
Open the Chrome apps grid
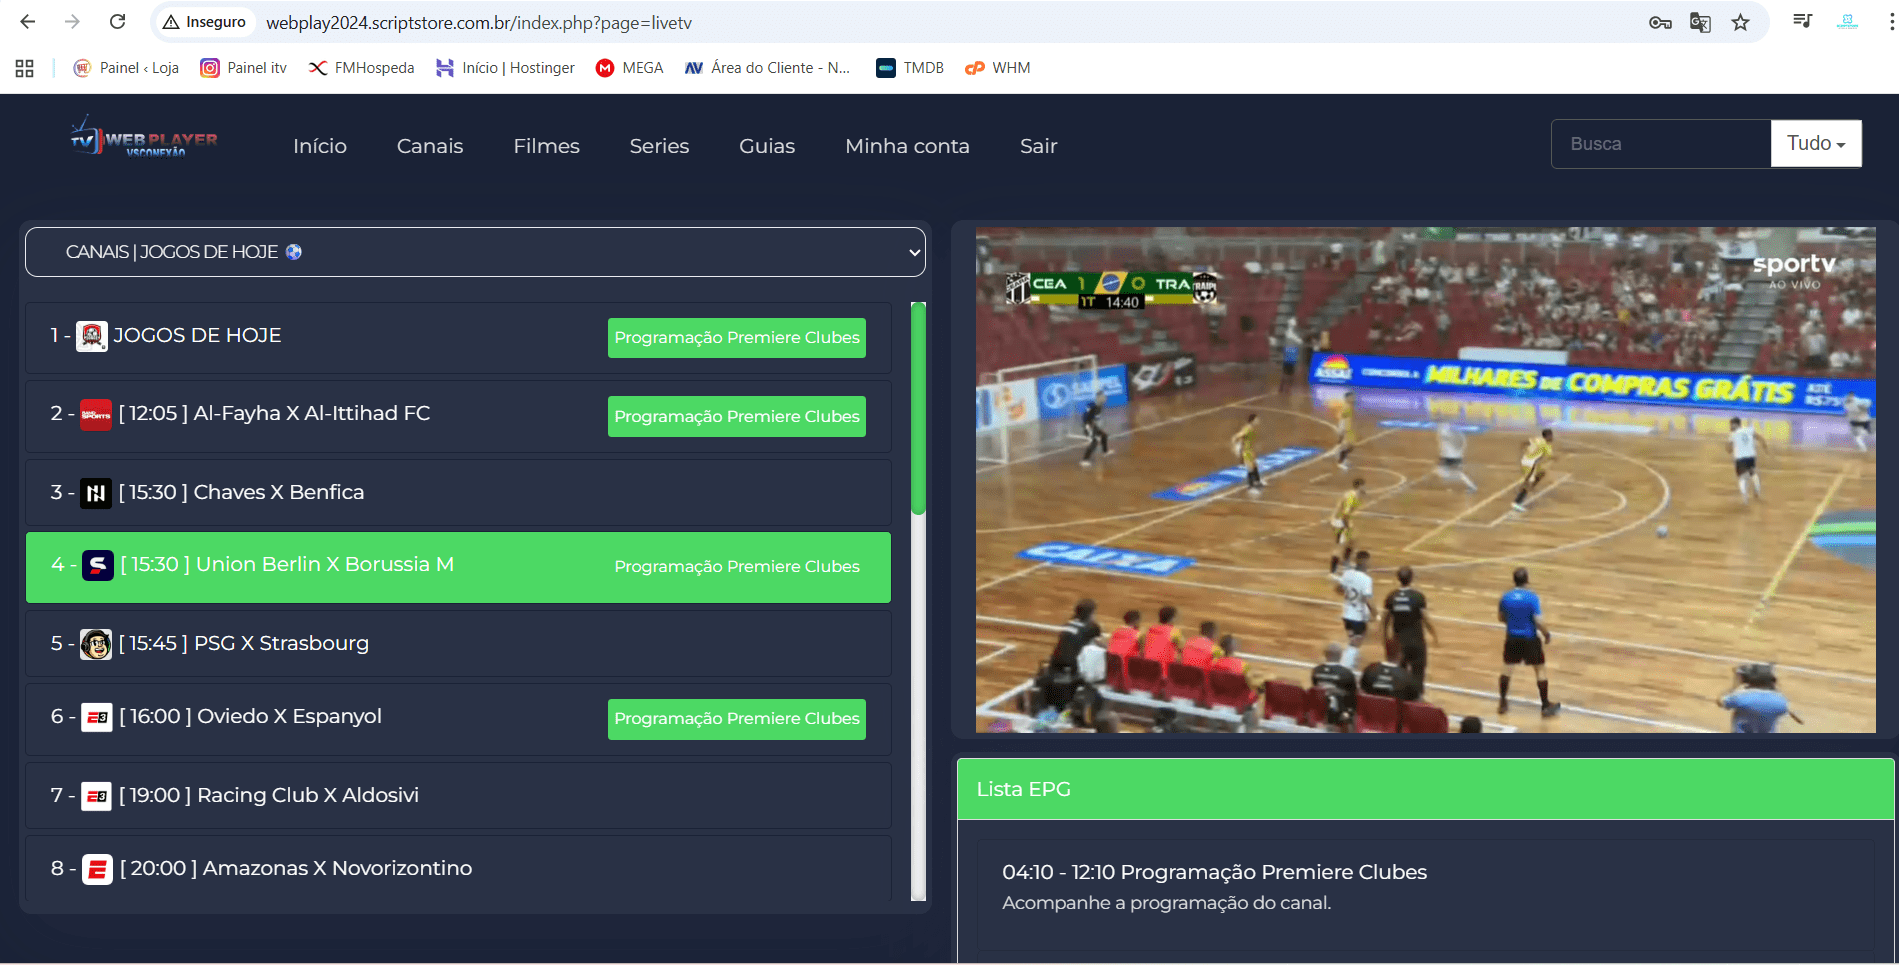click(25, 68)
